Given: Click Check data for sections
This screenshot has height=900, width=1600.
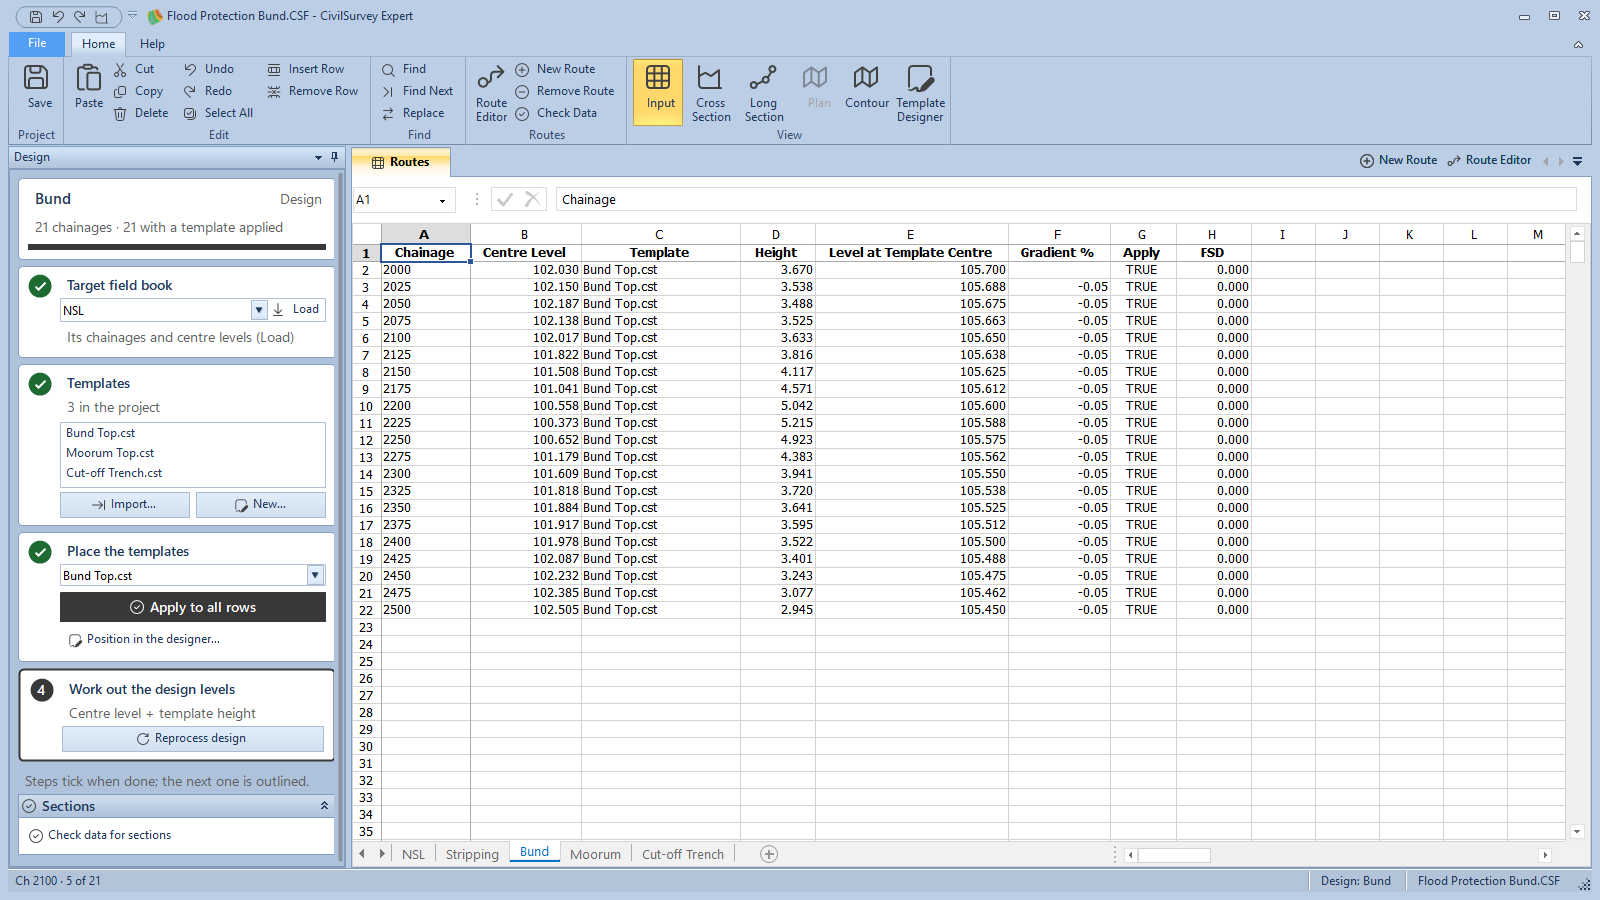Looking at the screenshot, I should point(100,835).
